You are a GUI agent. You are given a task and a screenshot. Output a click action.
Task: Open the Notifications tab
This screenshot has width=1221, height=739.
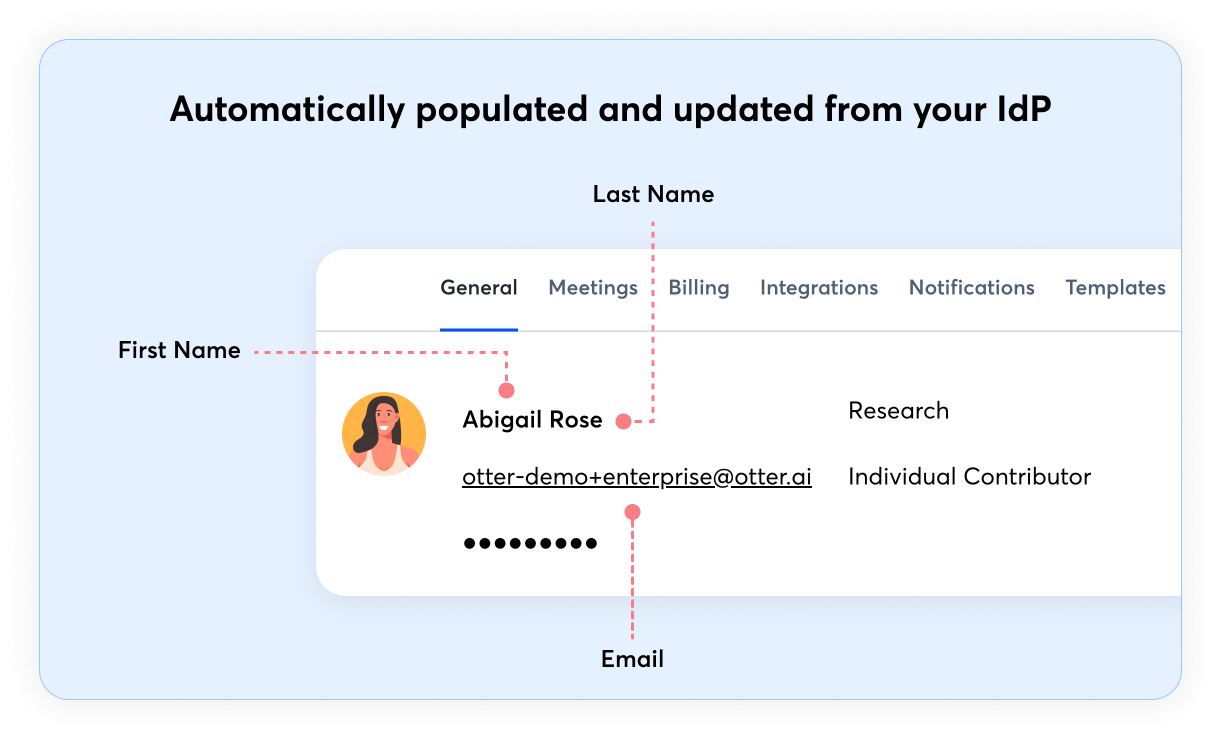(x=971, y=288)
